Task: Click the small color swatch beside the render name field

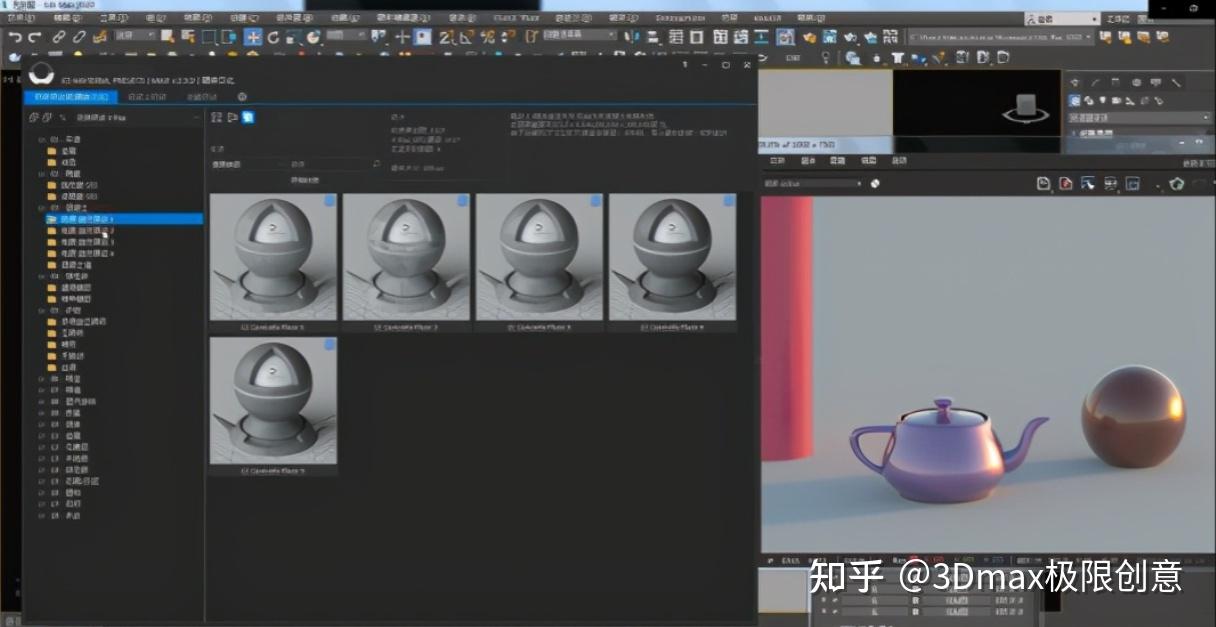Action: pos(873,184)
